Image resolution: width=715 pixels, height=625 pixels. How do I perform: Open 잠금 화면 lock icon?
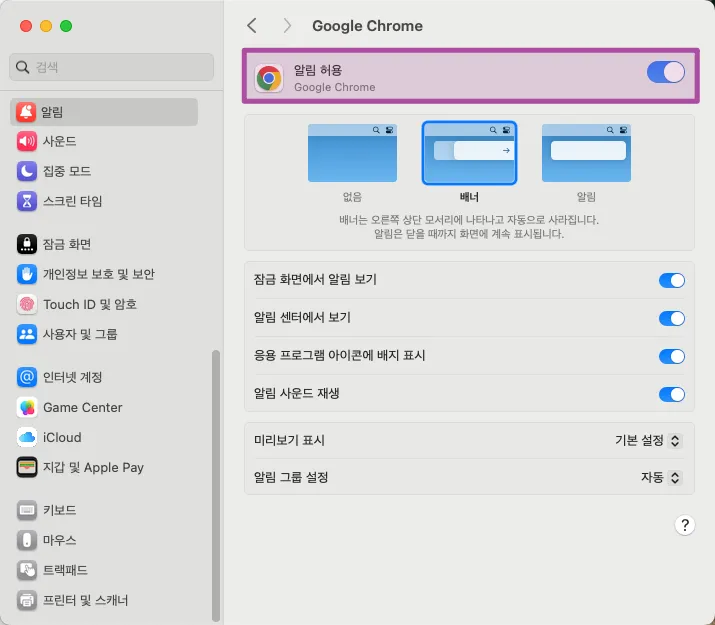pyautogui.click(x=26, y=244)
